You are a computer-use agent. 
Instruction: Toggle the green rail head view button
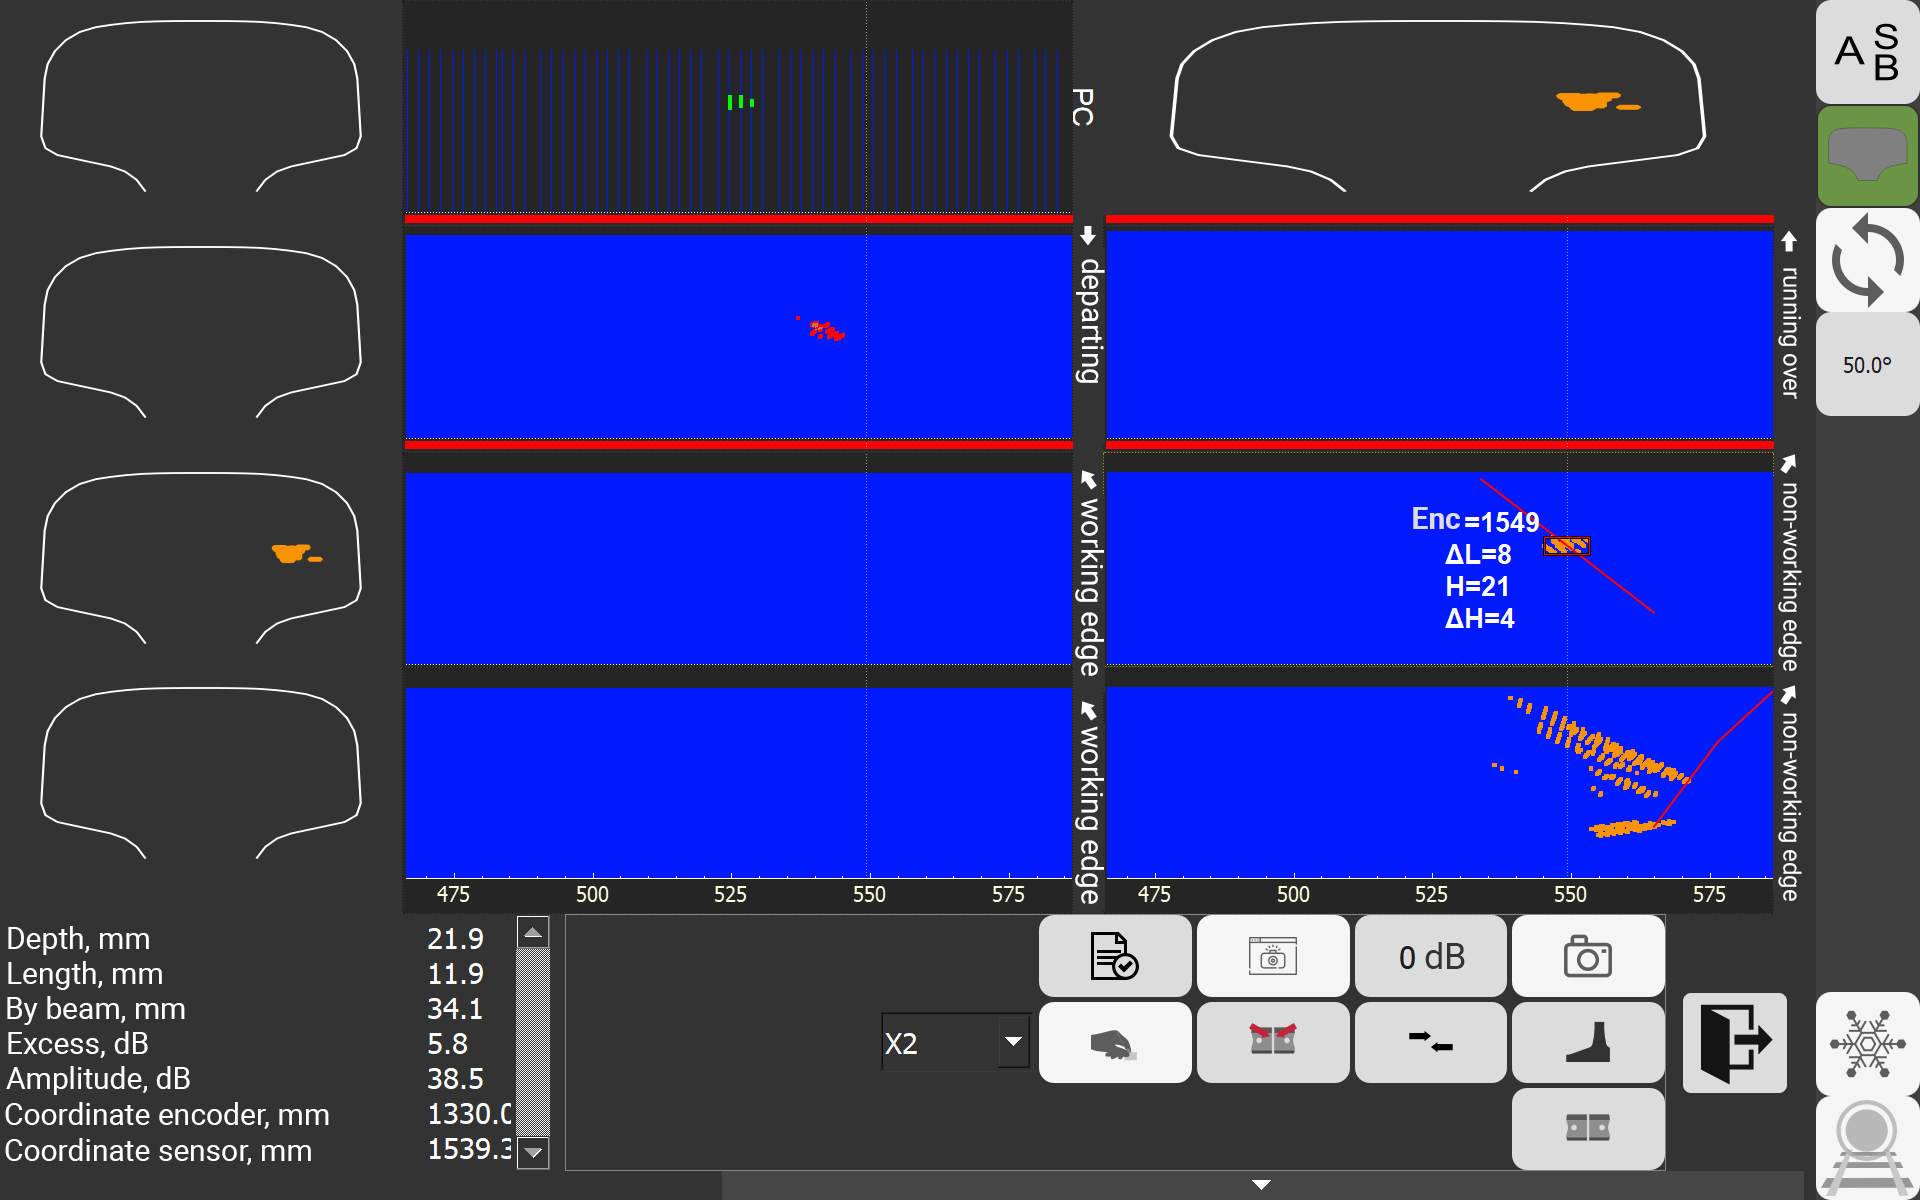point(1866,156)
